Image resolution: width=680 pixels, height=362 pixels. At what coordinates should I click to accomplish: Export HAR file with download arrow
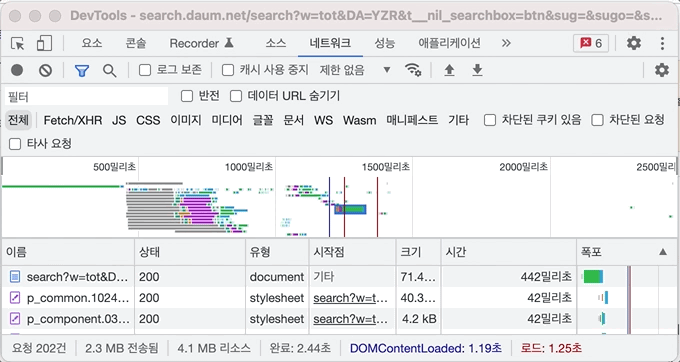point(477,70)
